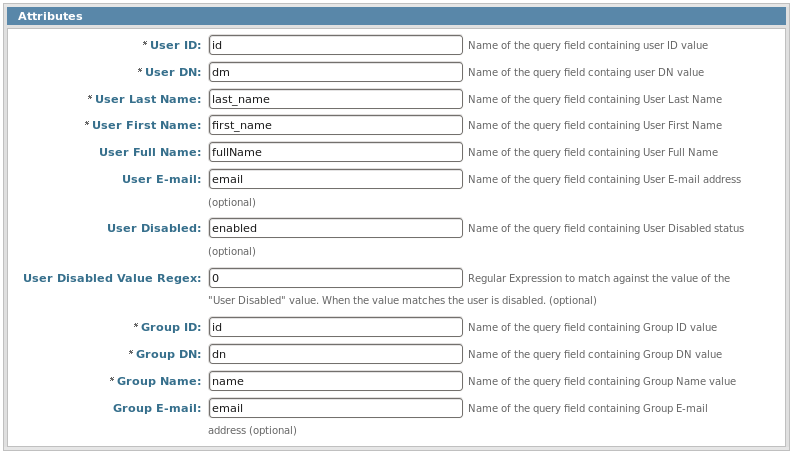Focus User Disabled Value Regex input
The width and height of the screenshot is (793, 454).
click(x=335, y=278)
